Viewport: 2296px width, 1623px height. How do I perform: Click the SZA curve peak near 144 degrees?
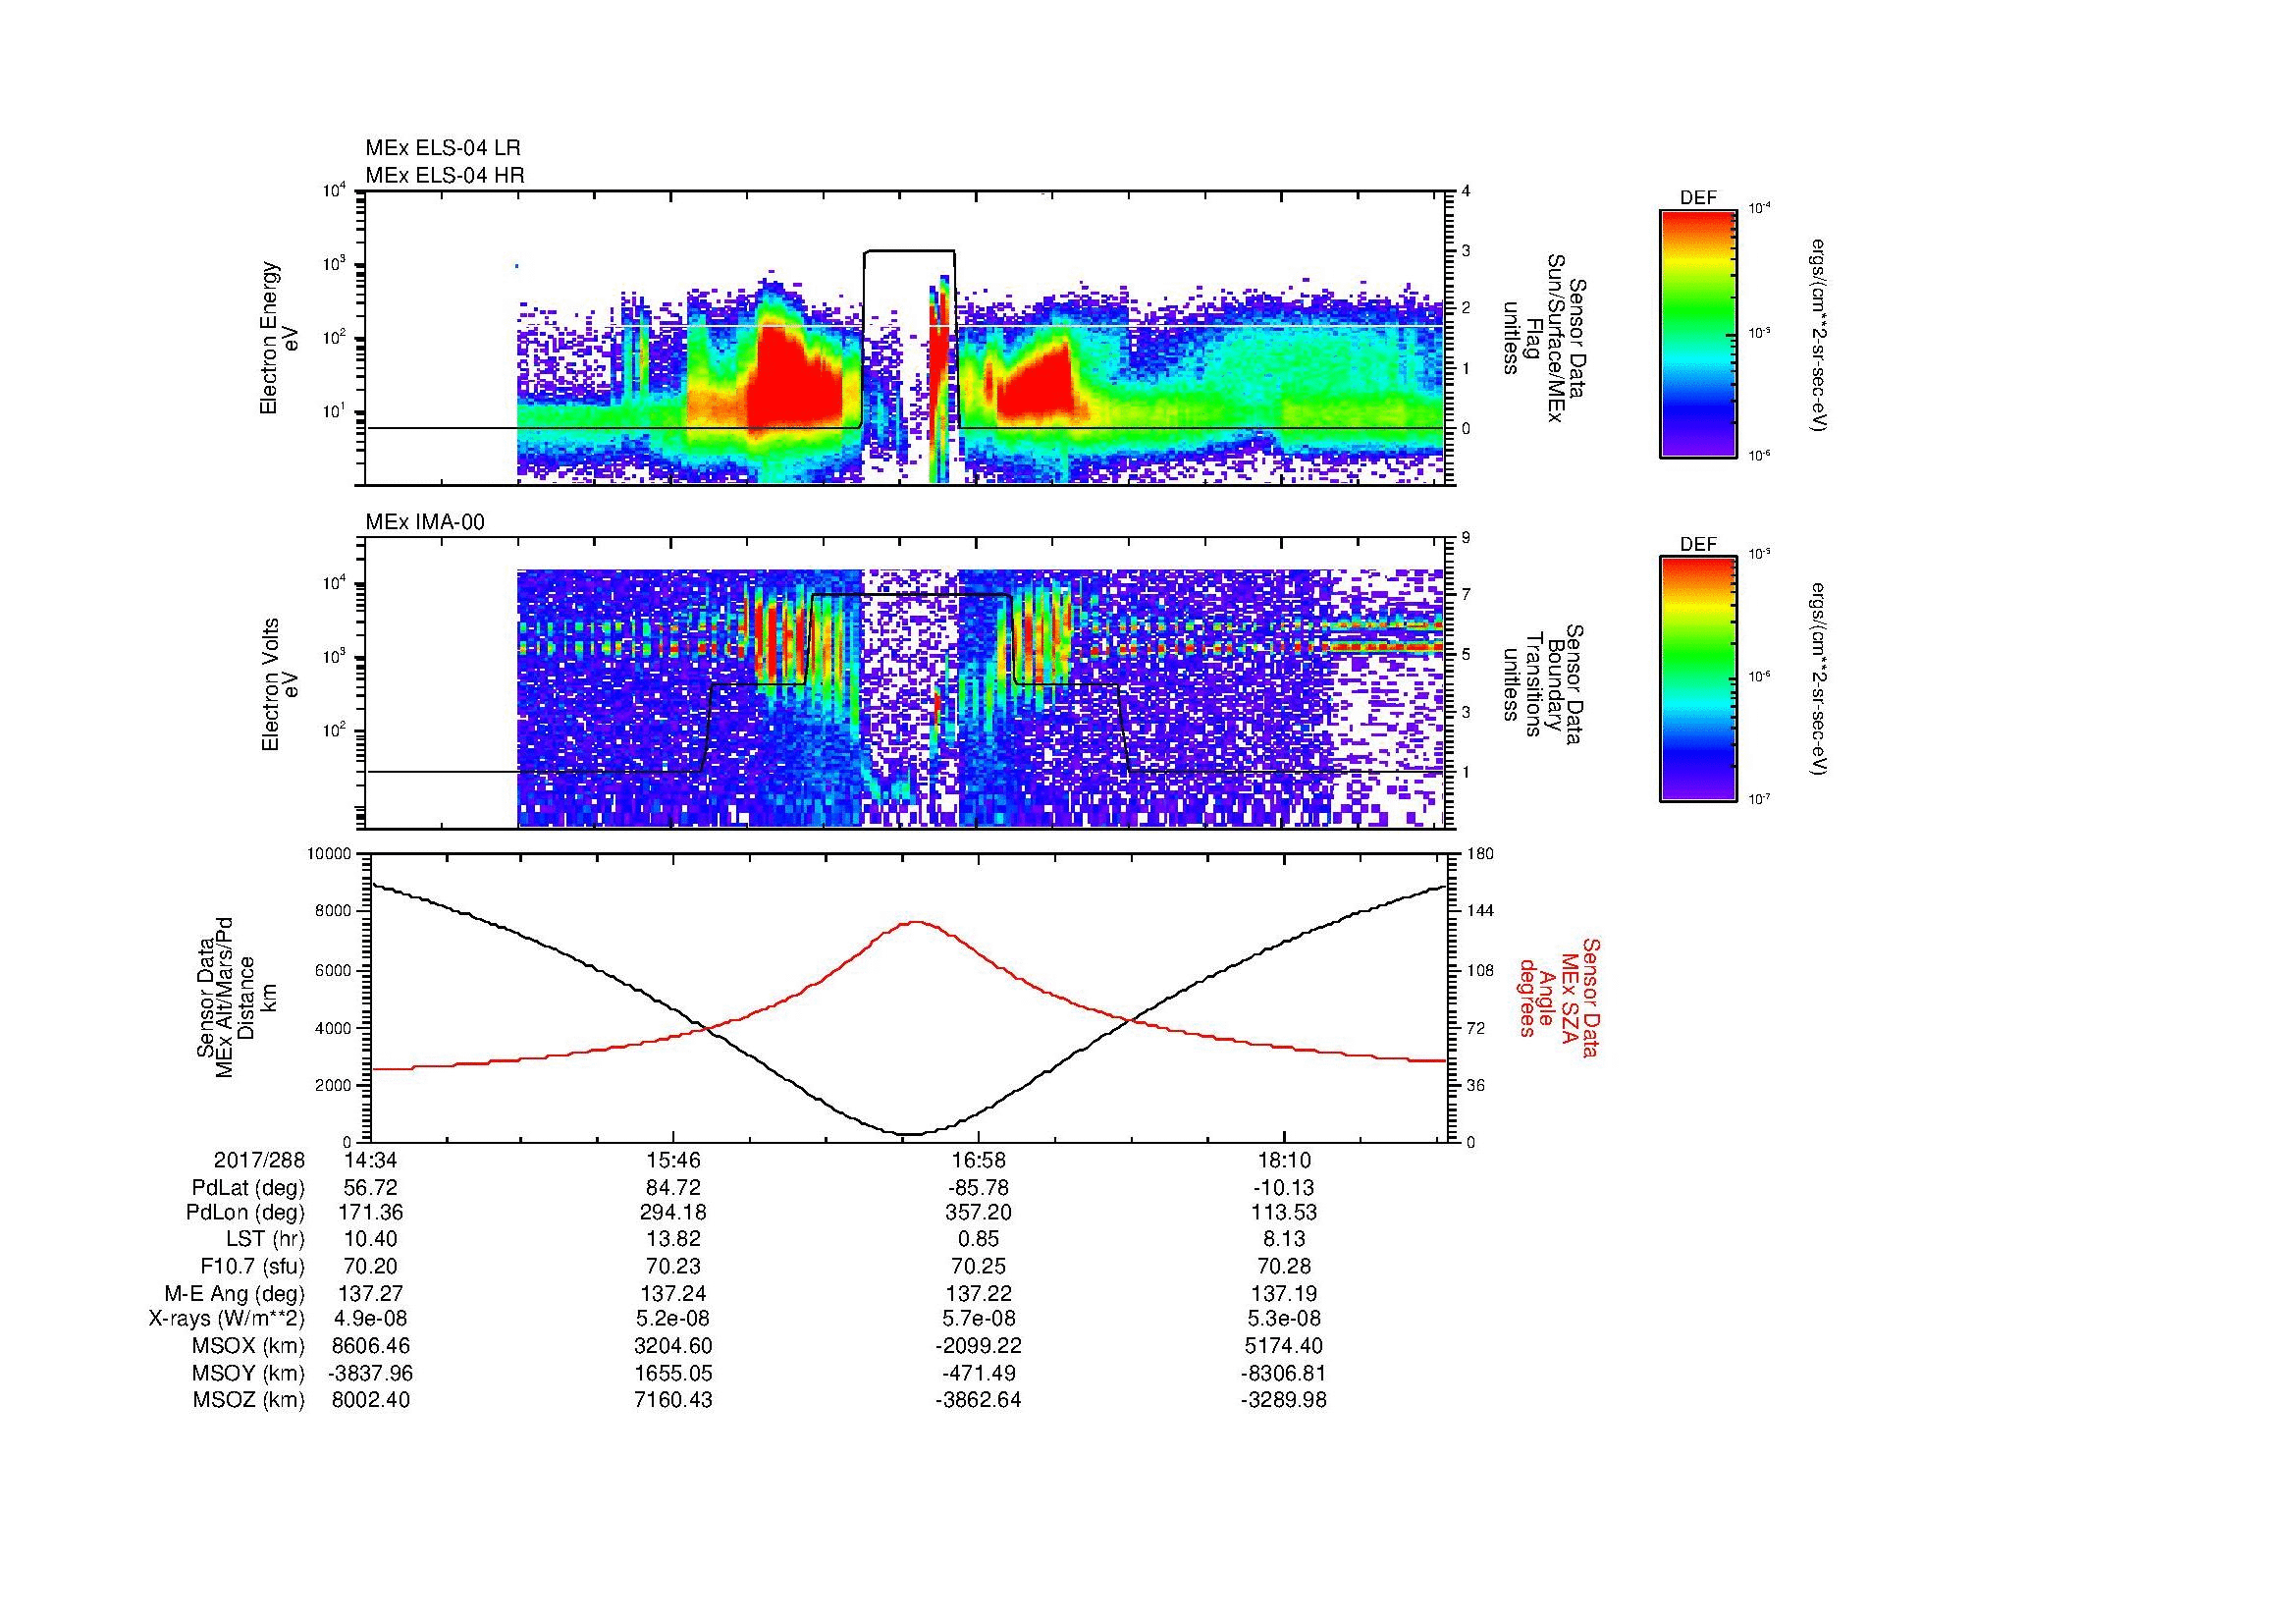[x=916, y=923]
